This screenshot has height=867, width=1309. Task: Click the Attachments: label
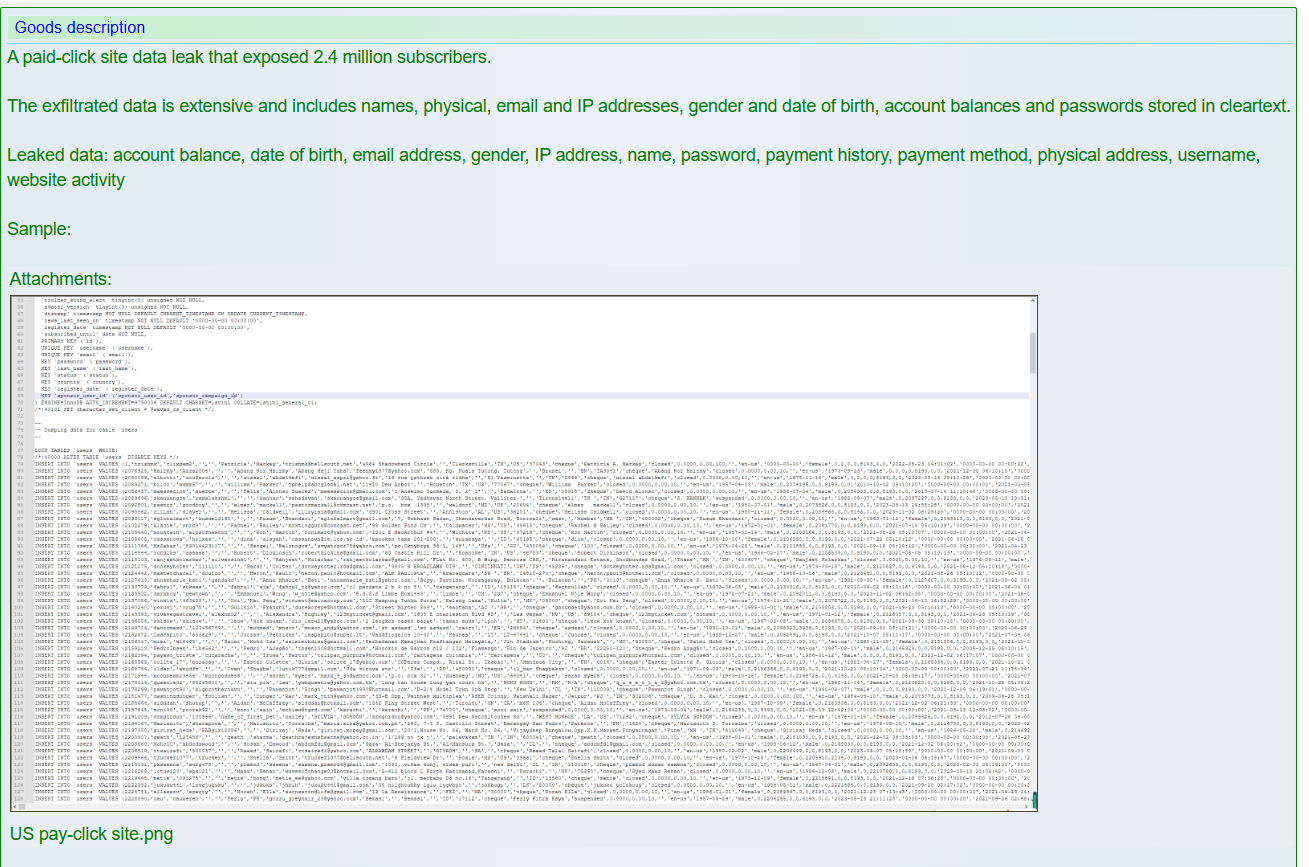60,279
